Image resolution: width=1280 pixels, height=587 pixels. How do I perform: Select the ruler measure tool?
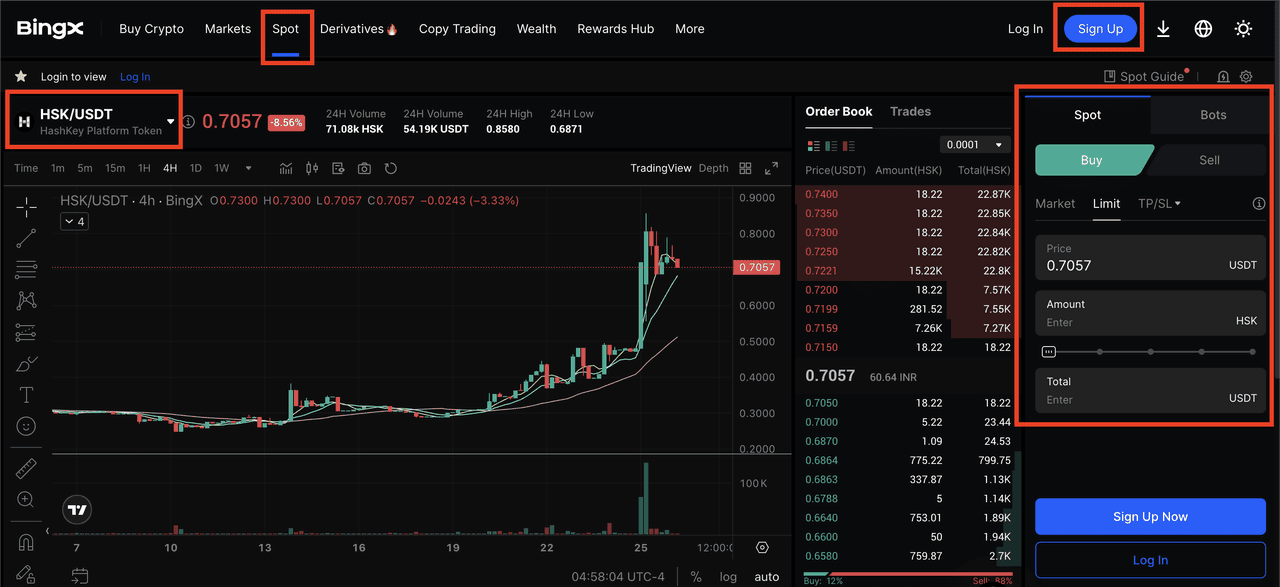click(x=27, y=468)
